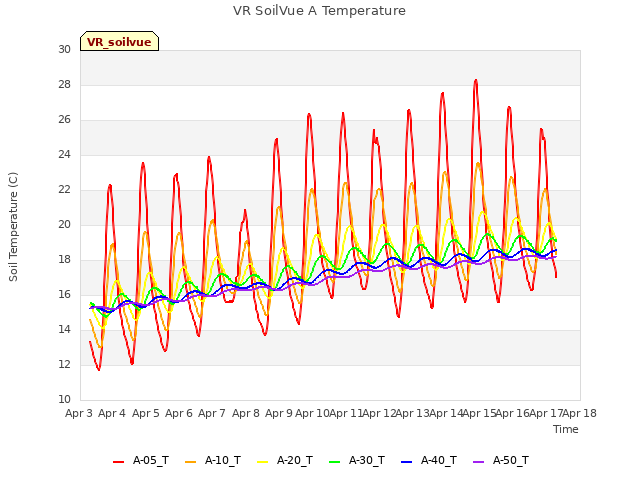
Task: Click the Apr 15 x-axis tick label
Action: (x=480, y=413)
